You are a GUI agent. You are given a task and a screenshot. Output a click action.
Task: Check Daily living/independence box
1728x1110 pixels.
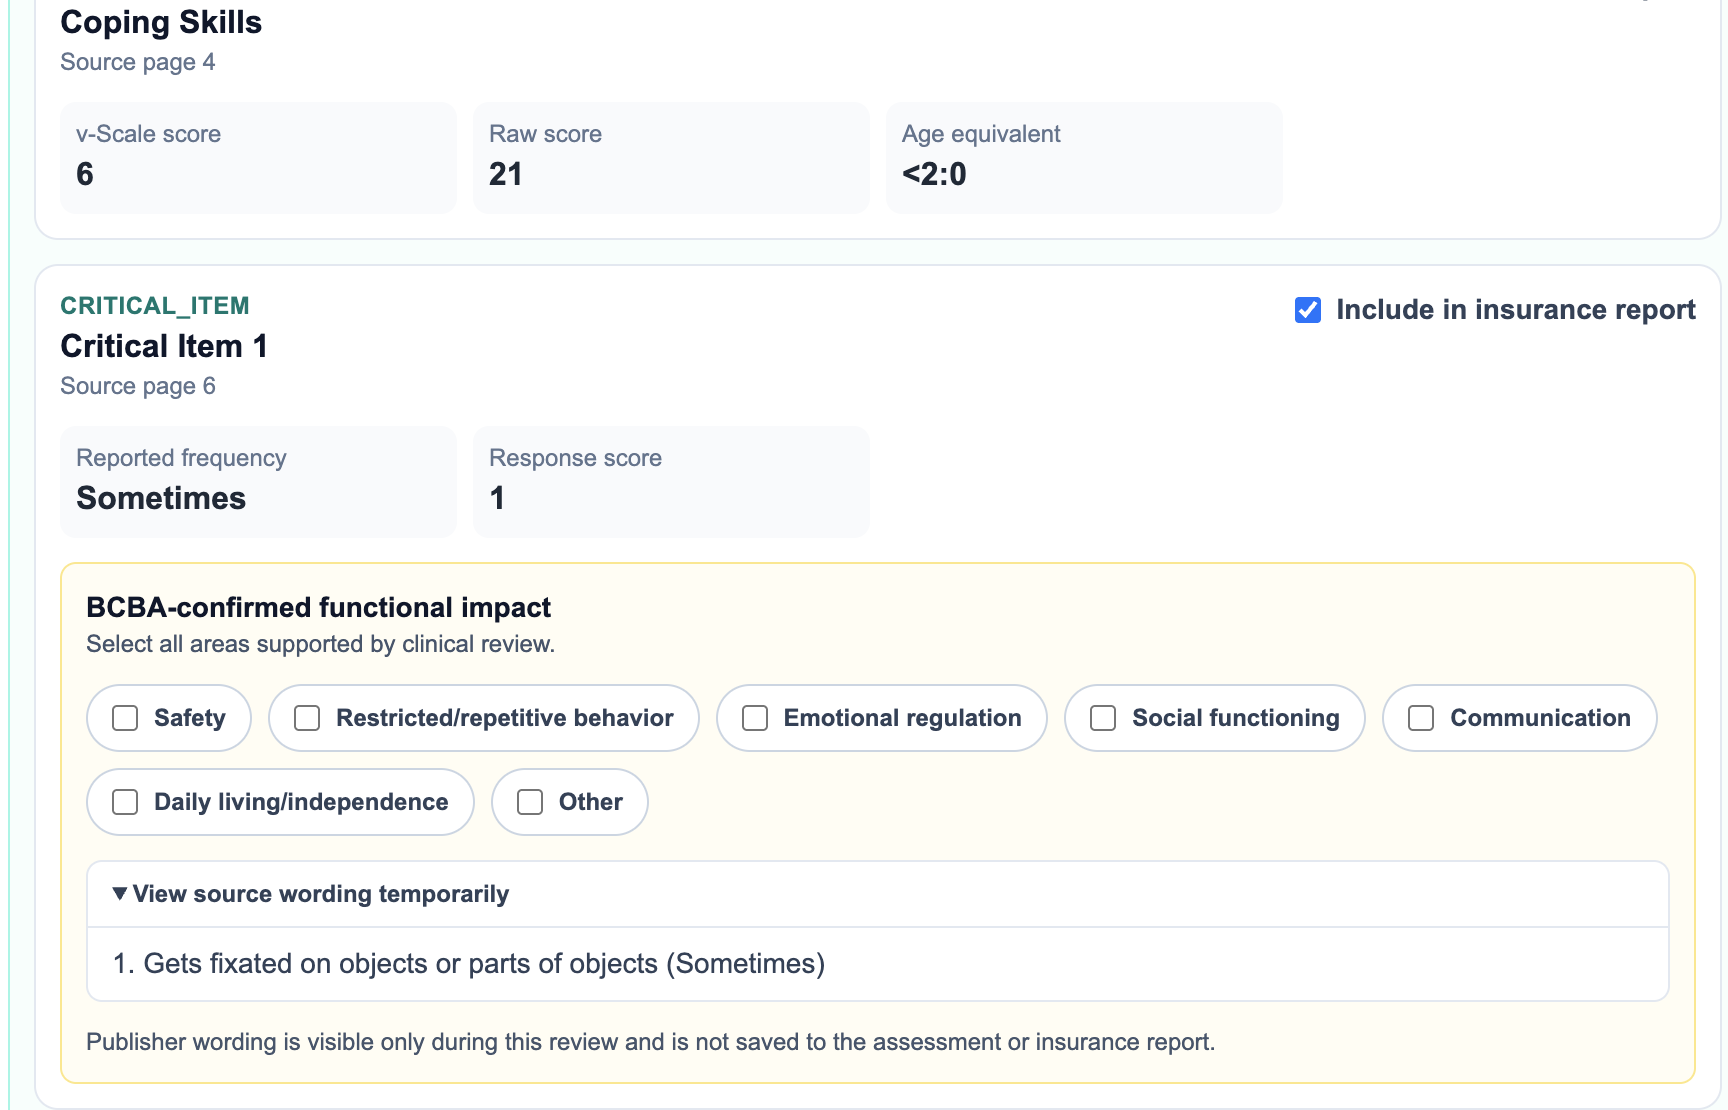coord(125,802)
